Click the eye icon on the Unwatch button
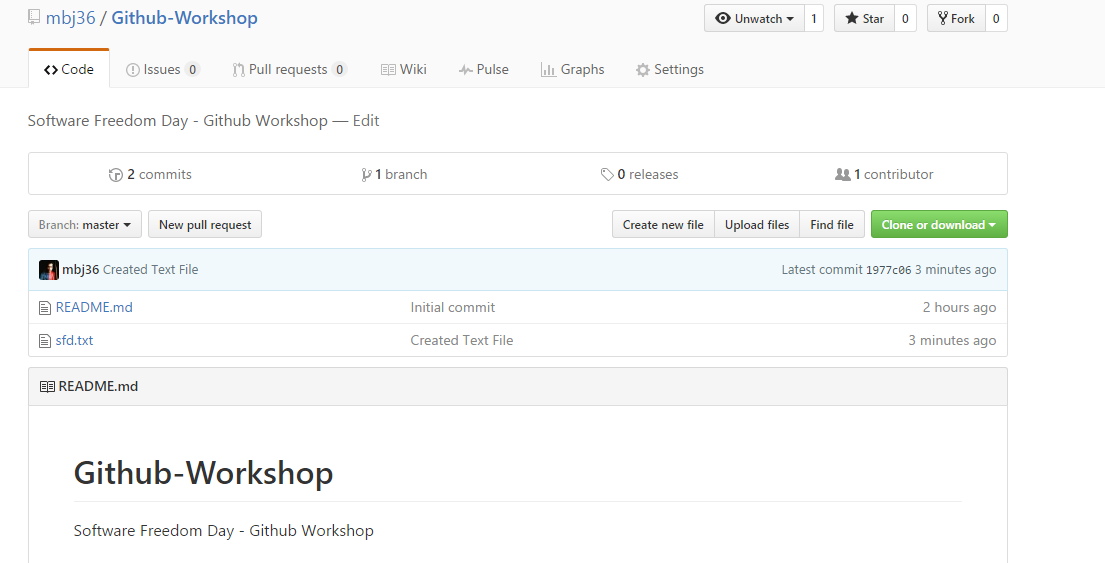 pyautogui.click(x=723, y=18)
